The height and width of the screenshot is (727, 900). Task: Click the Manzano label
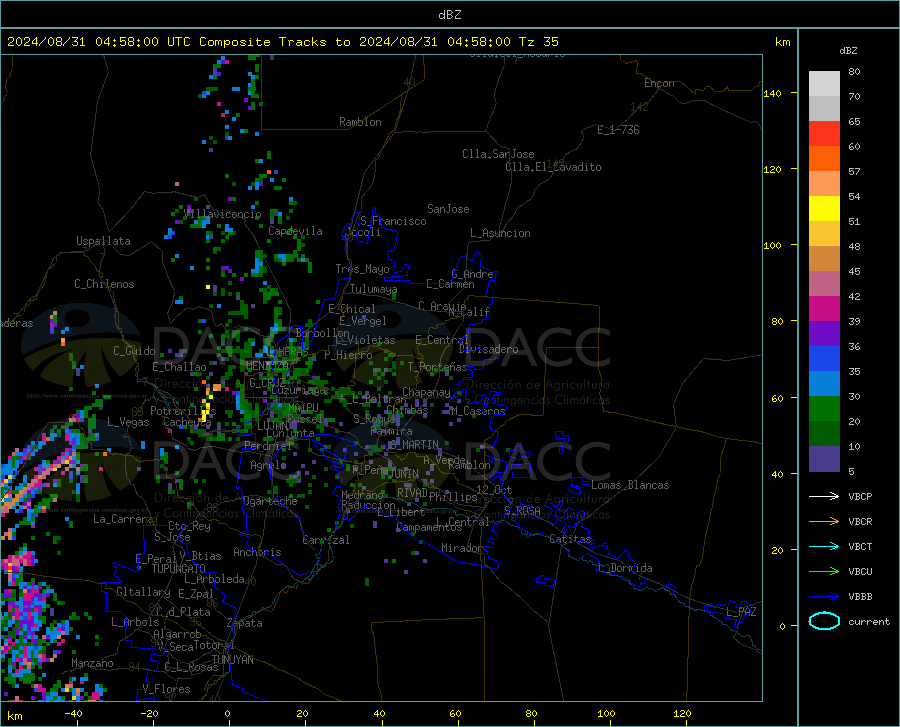[92, 663]
